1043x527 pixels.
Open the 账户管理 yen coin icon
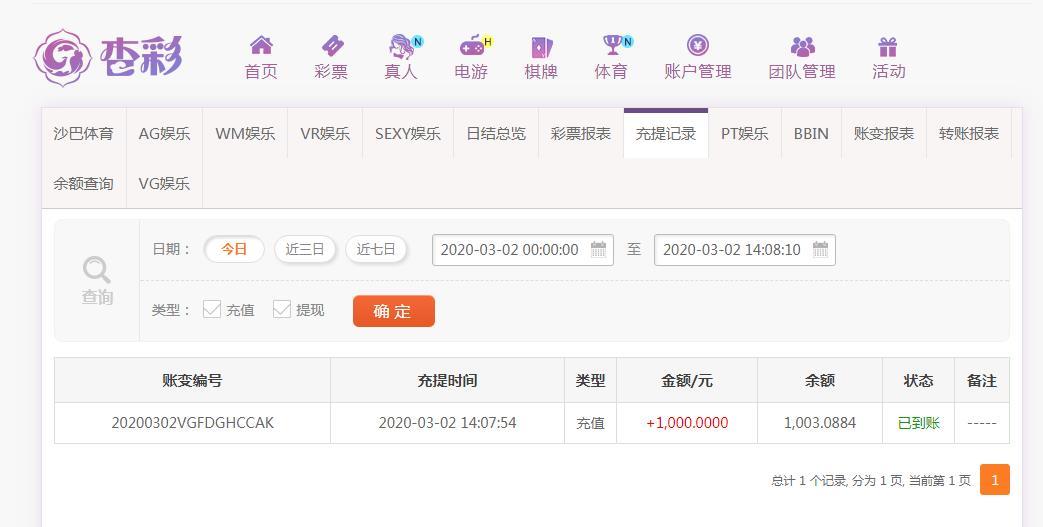tap(698, 45)
